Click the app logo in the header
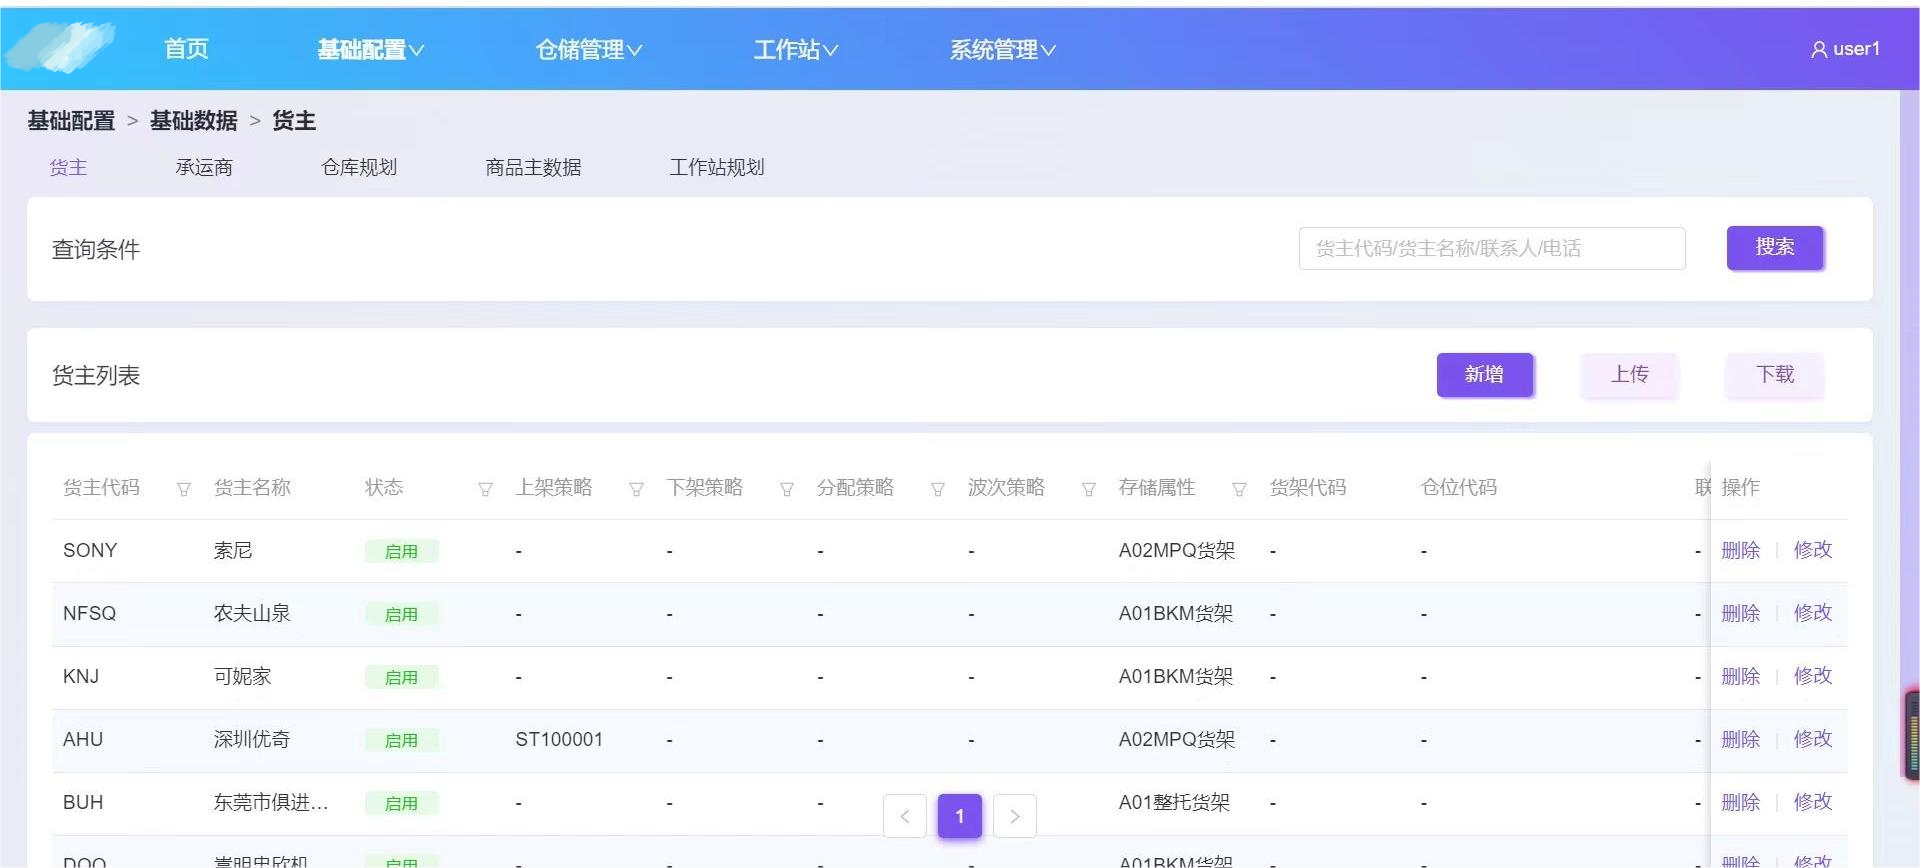The image size is (1920, 868). coord(60,47)
